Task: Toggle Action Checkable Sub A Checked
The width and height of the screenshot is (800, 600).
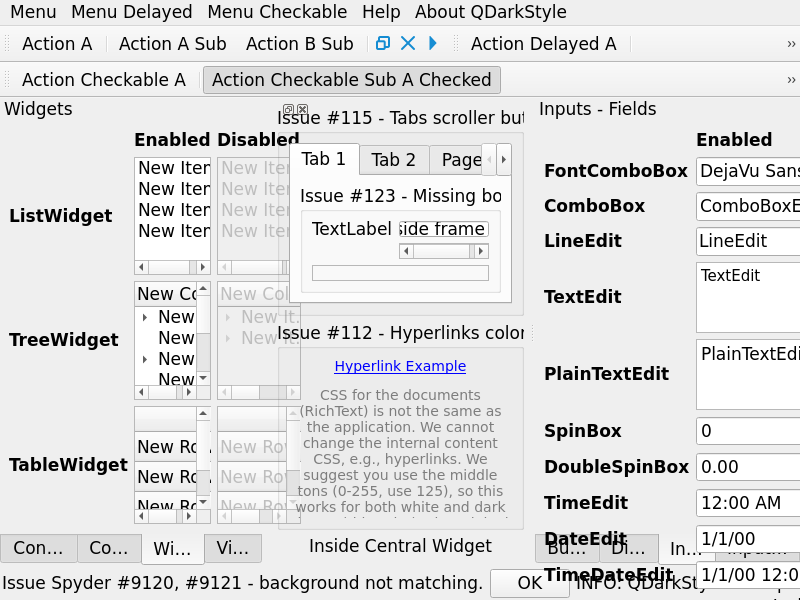Action: coord(351,80)
